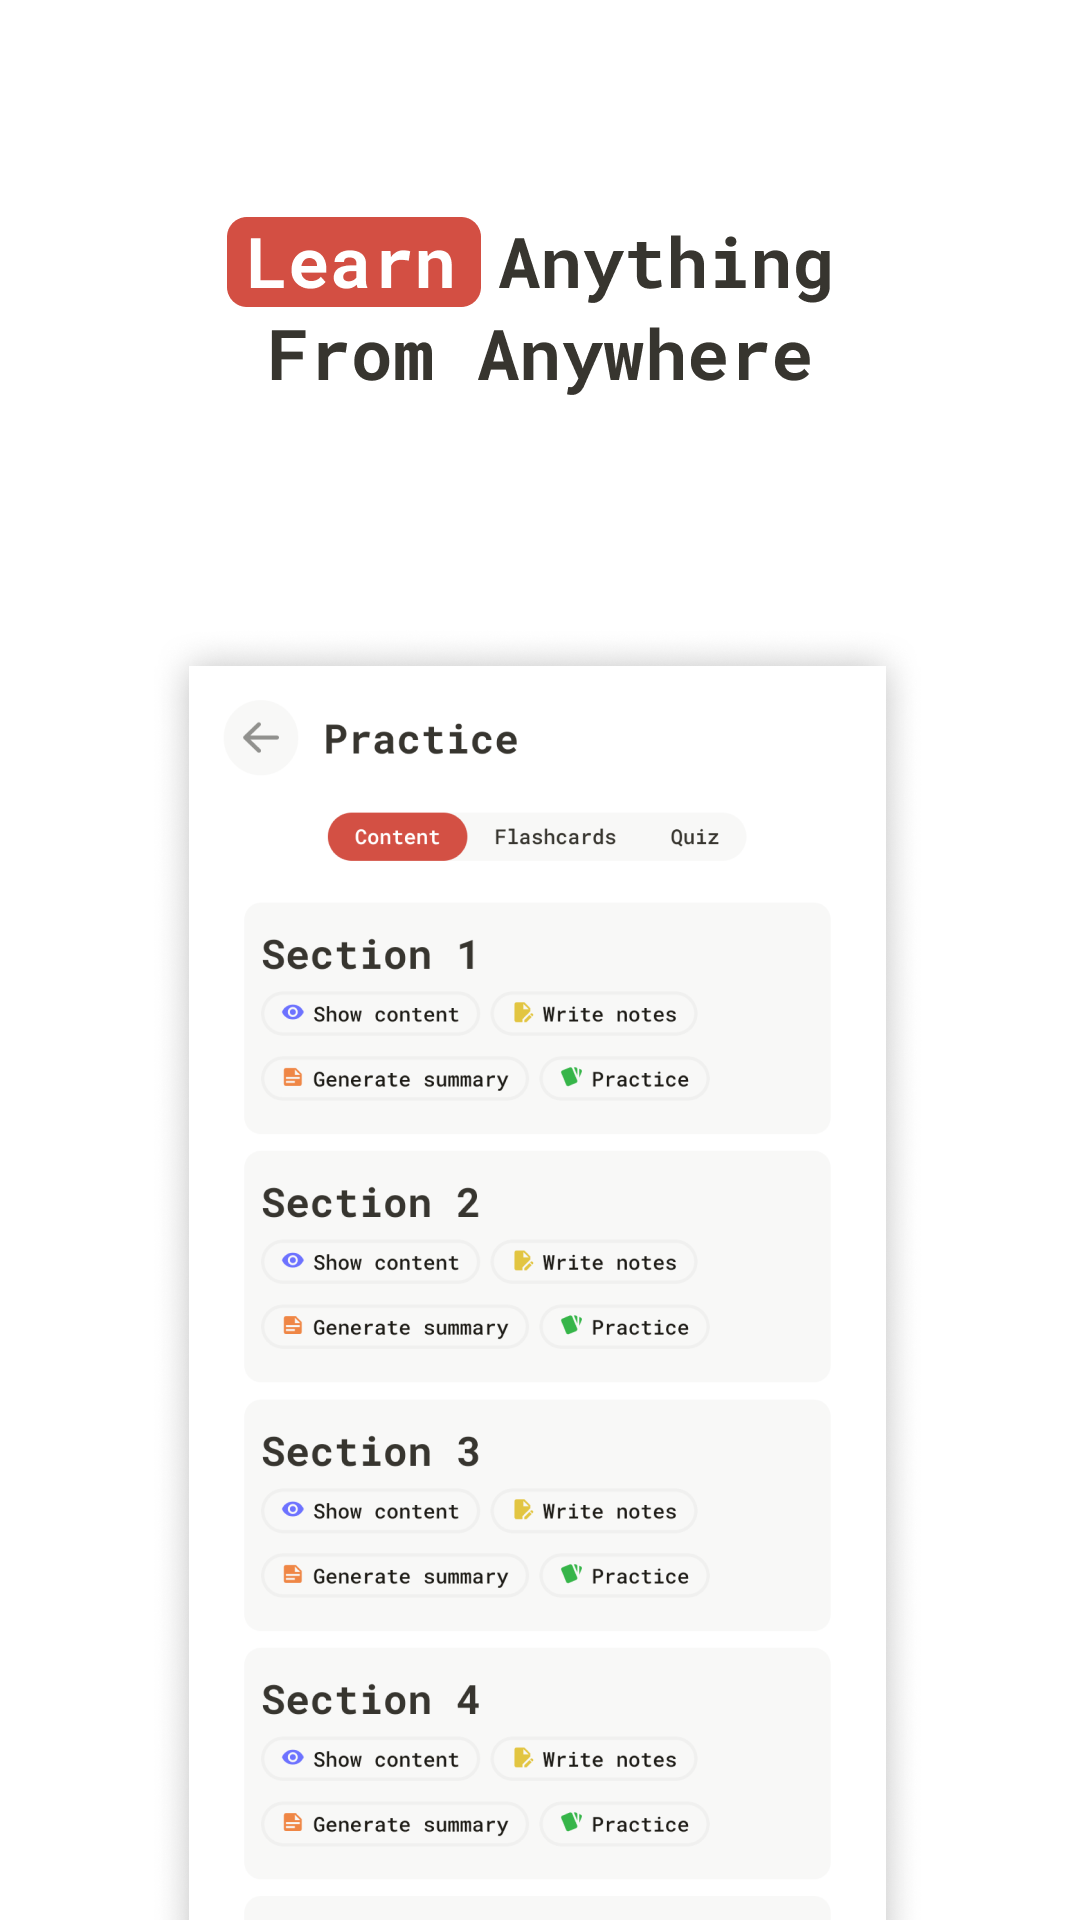Generate summary for Section 1
Image resolution: width=1080 pixels, height=1920 pixels.
coord(395,1079)
